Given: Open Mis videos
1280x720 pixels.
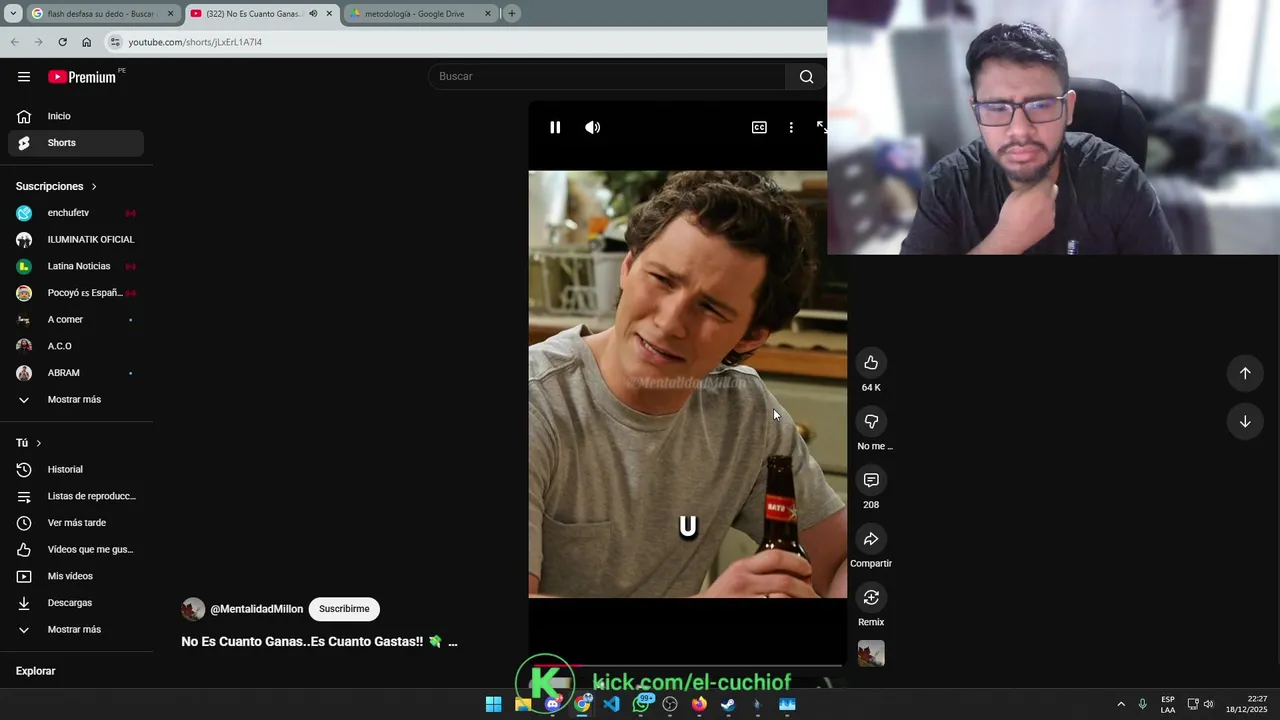Looking at the screenshot, I should tap(76, 576).
